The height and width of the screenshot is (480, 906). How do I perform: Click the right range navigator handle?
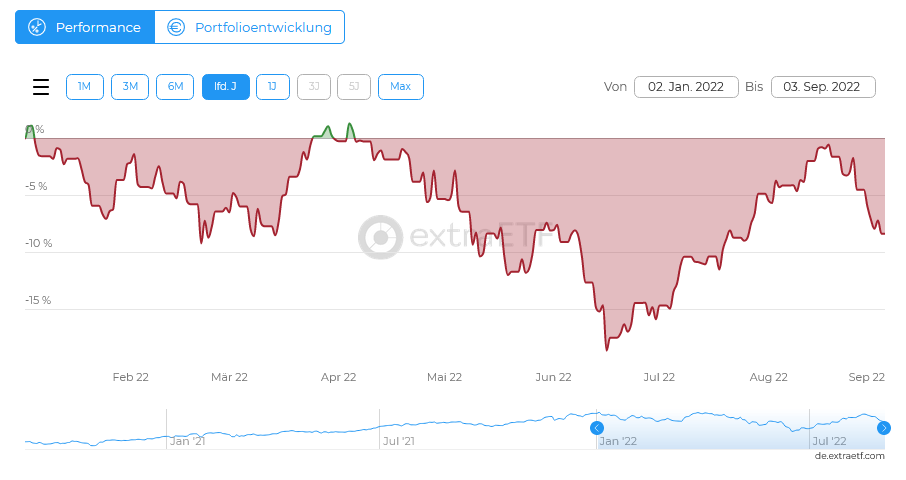tap(884, 428)
